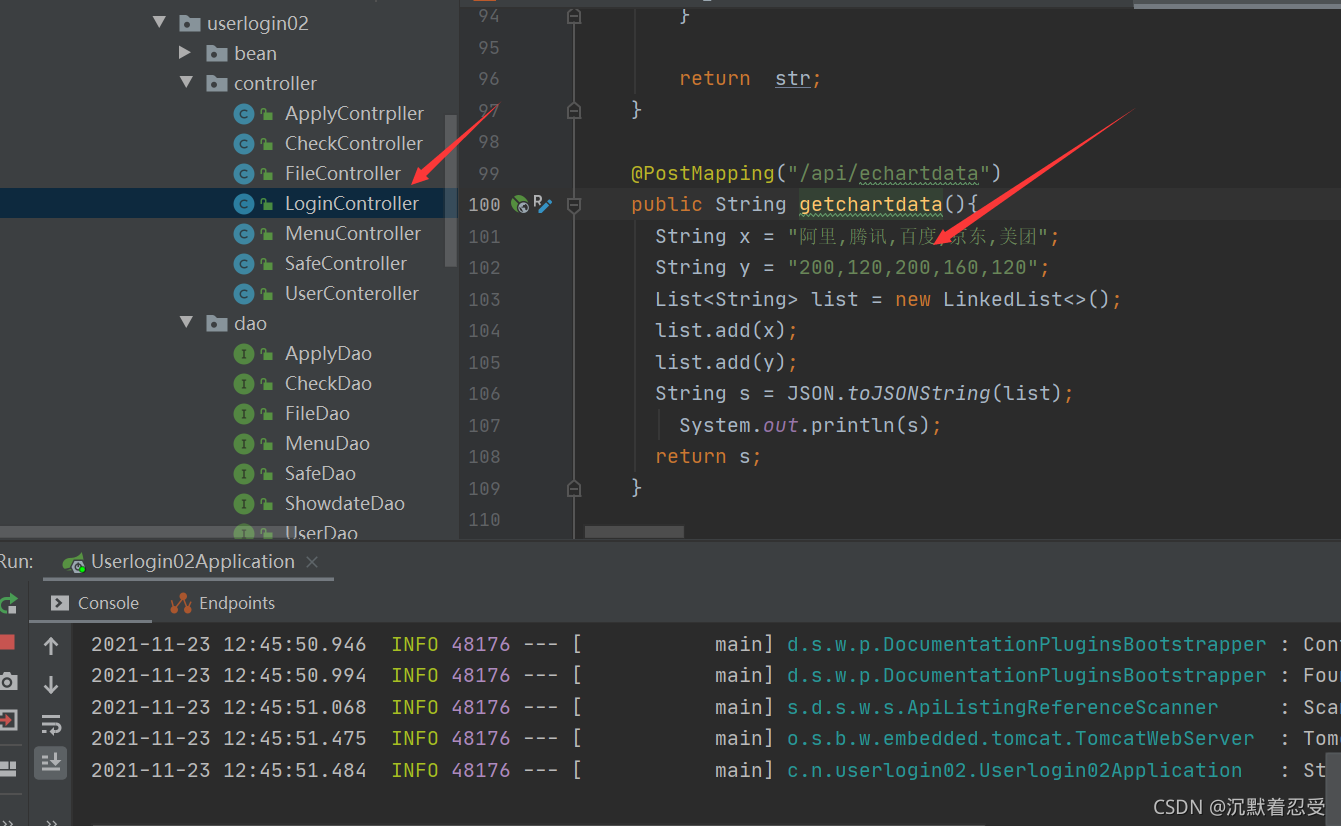Click list.add(x) on line 104
Screen dimensions: 1341x826
[726, 330]
